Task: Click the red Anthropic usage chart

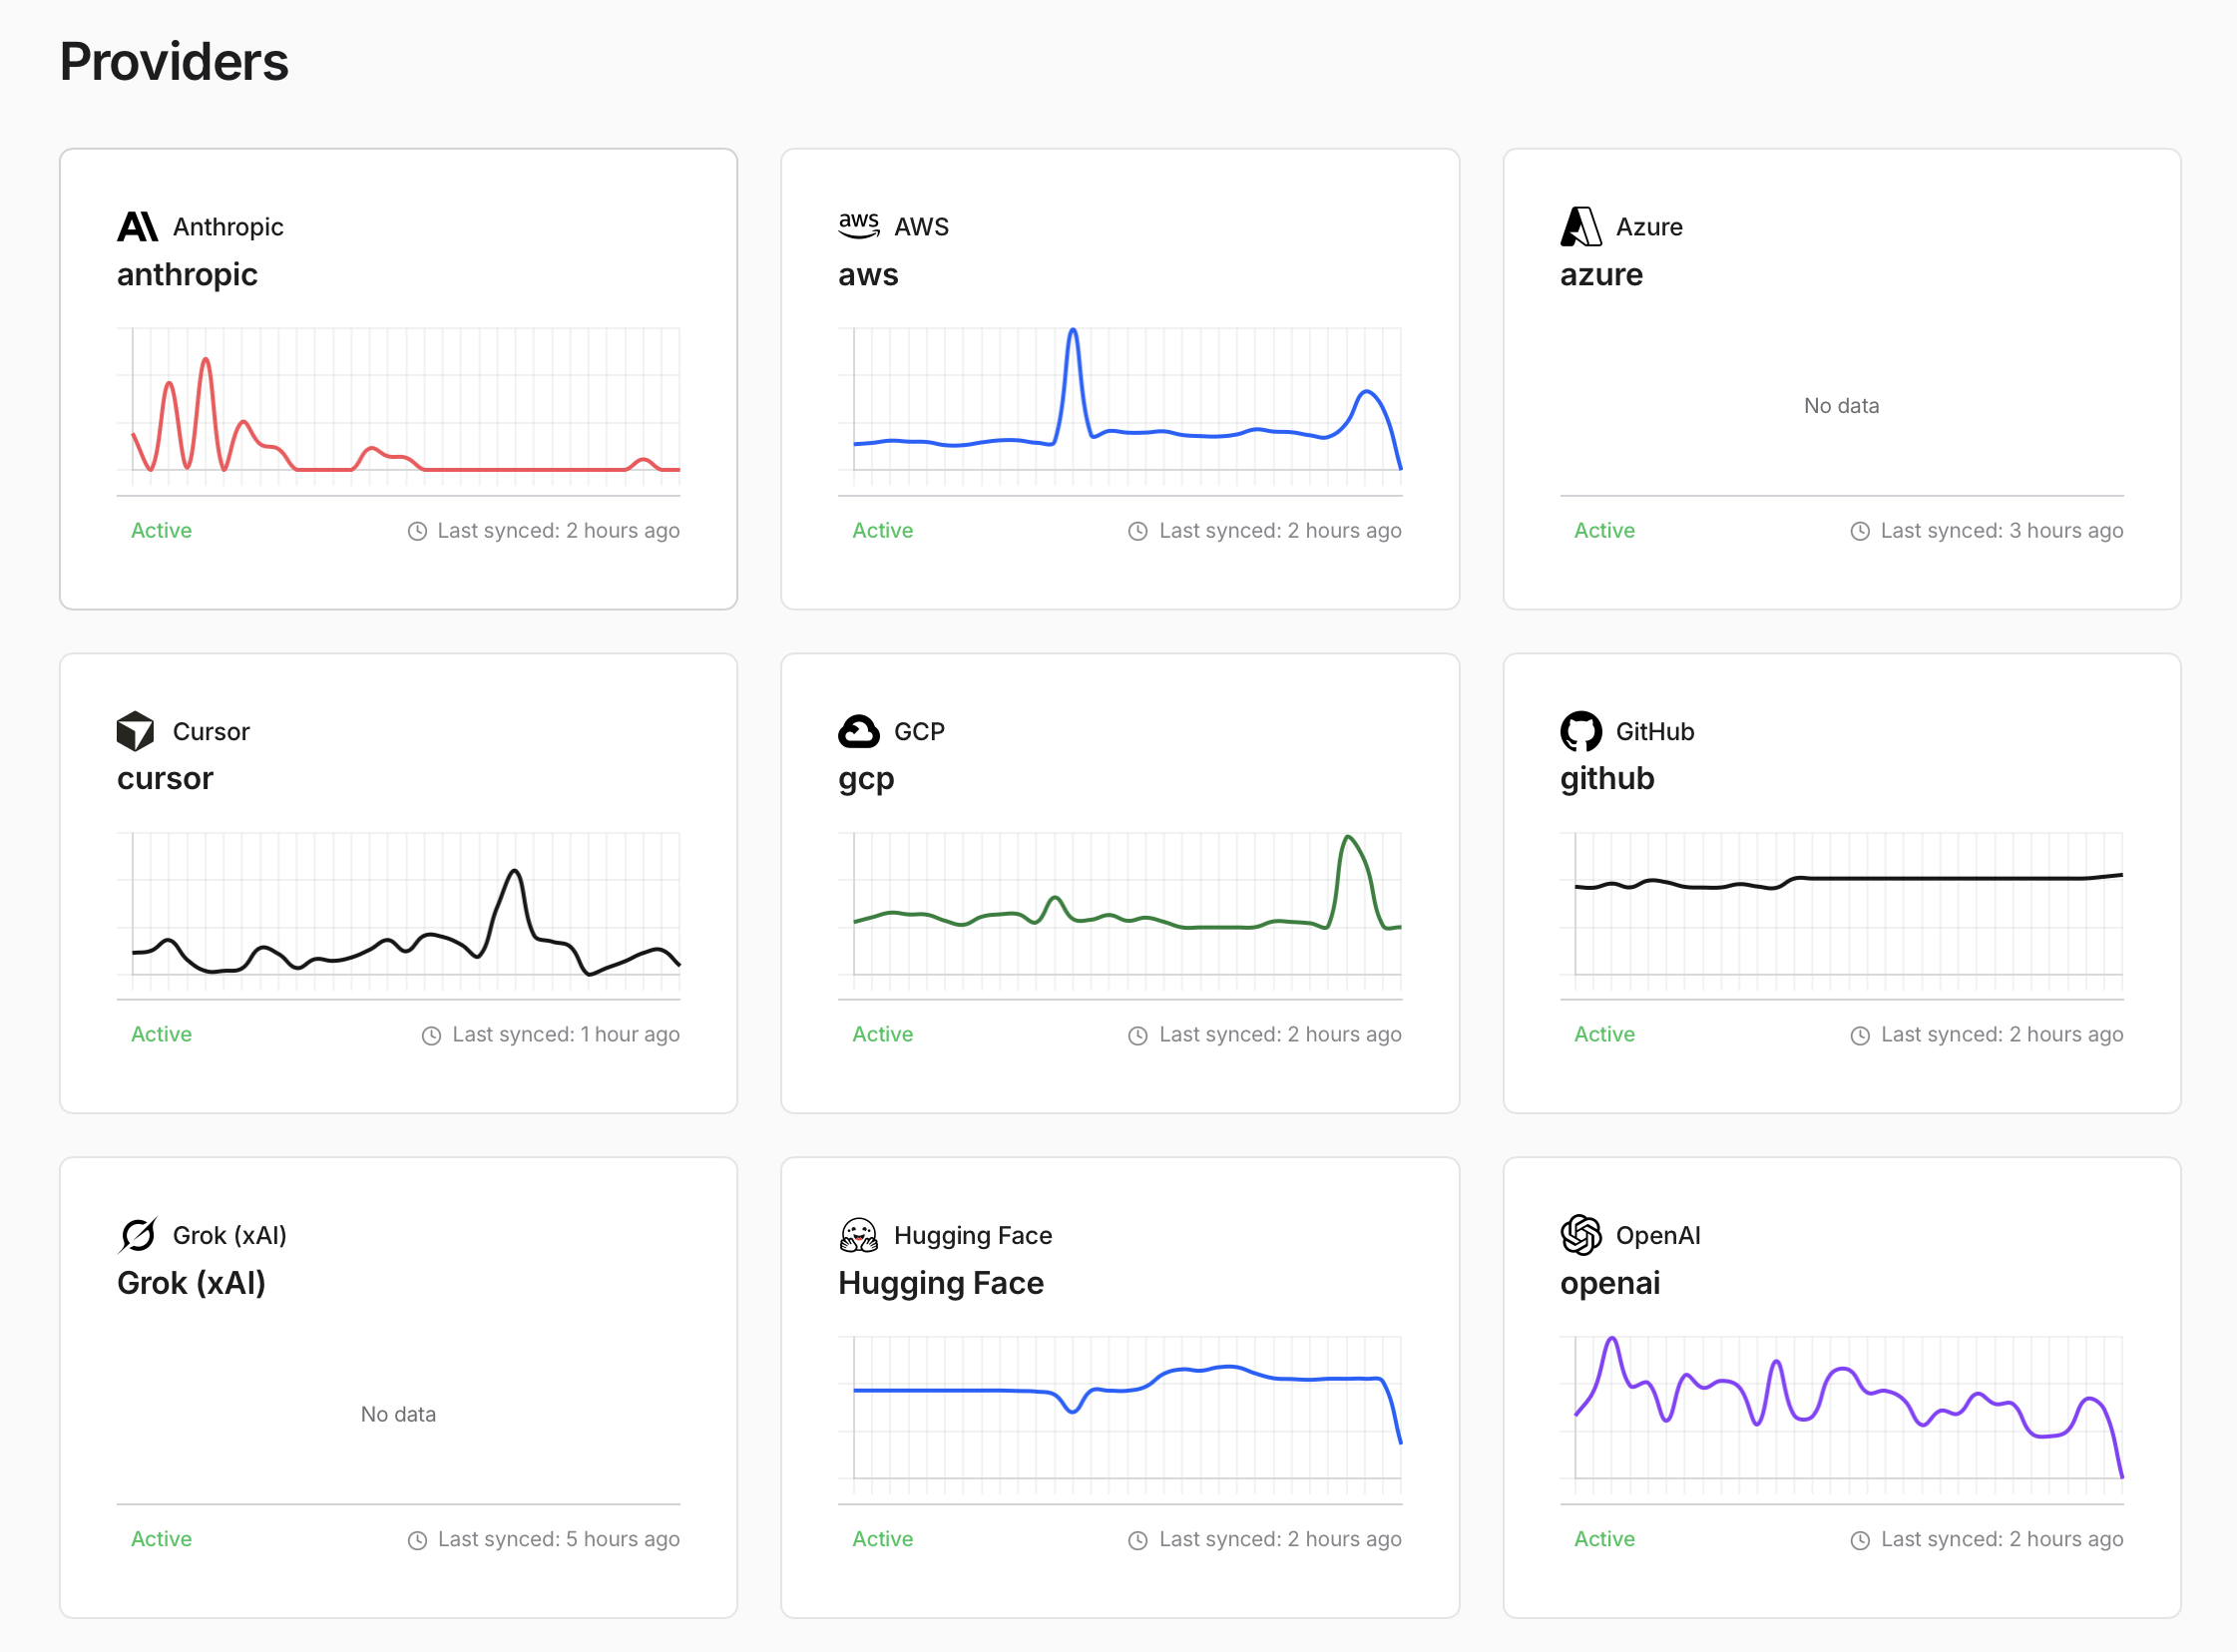Action: tap(398, 410)
